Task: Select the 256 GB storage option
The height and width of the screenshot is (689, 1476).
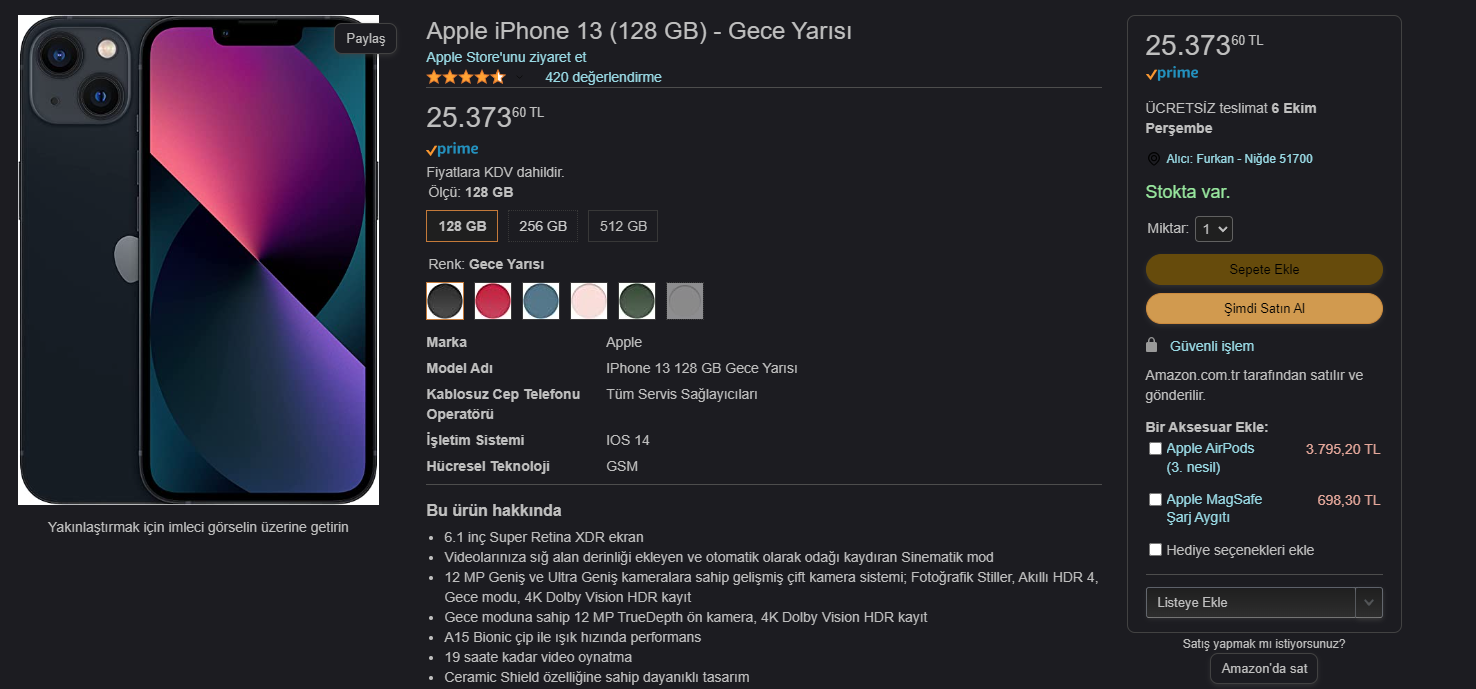Action: (x=543, y=226)
